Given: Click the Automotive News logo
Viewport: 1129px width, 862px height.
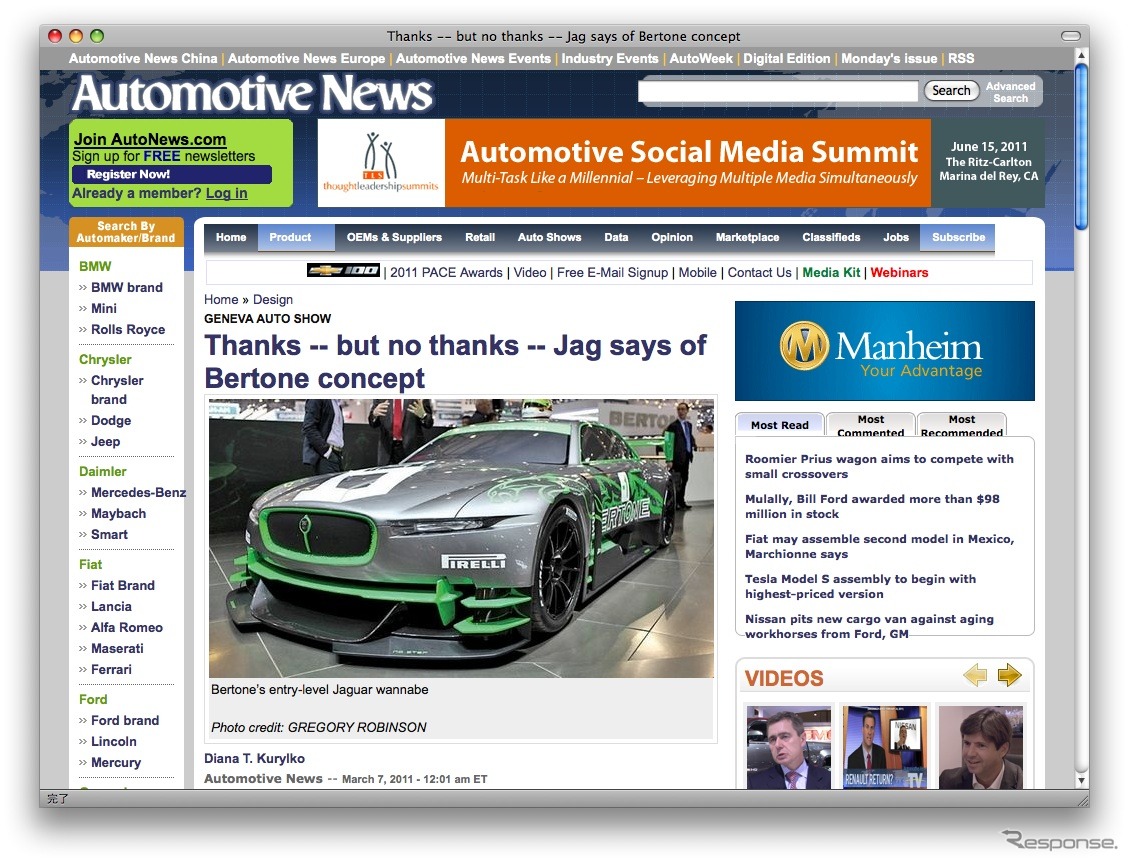Looking at the screenshot, I should click(x=252, y=94).
